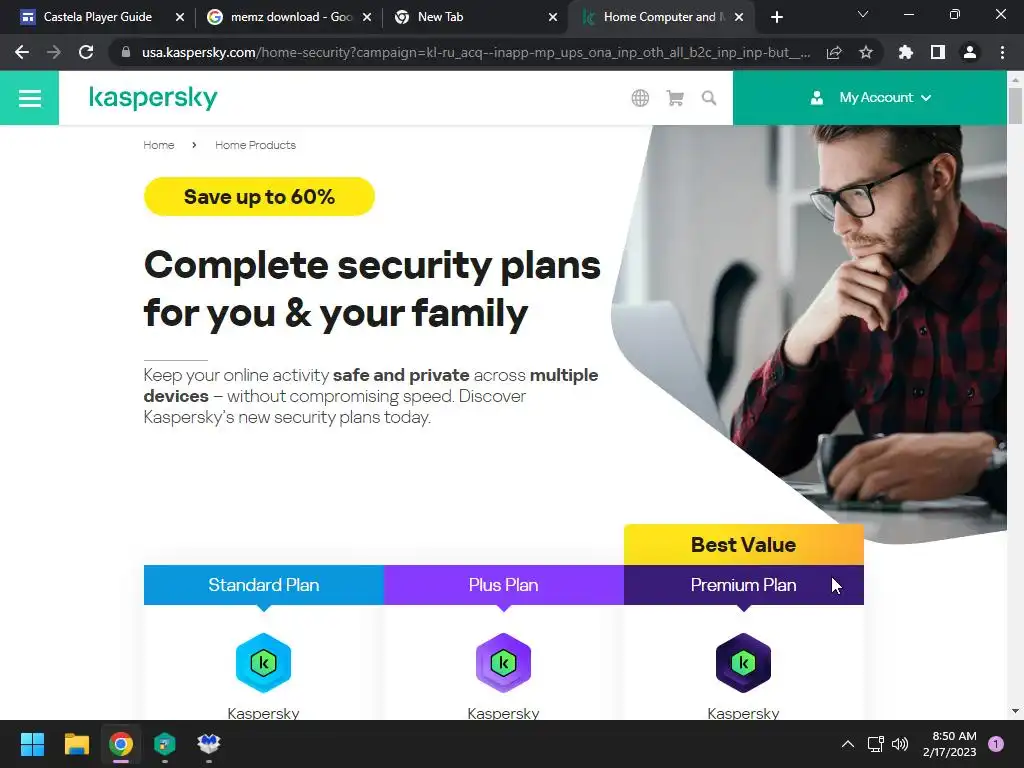Open File Explorer from the taskbar
This screenshot has width=1024, height=768.
(x=76, y=744)
